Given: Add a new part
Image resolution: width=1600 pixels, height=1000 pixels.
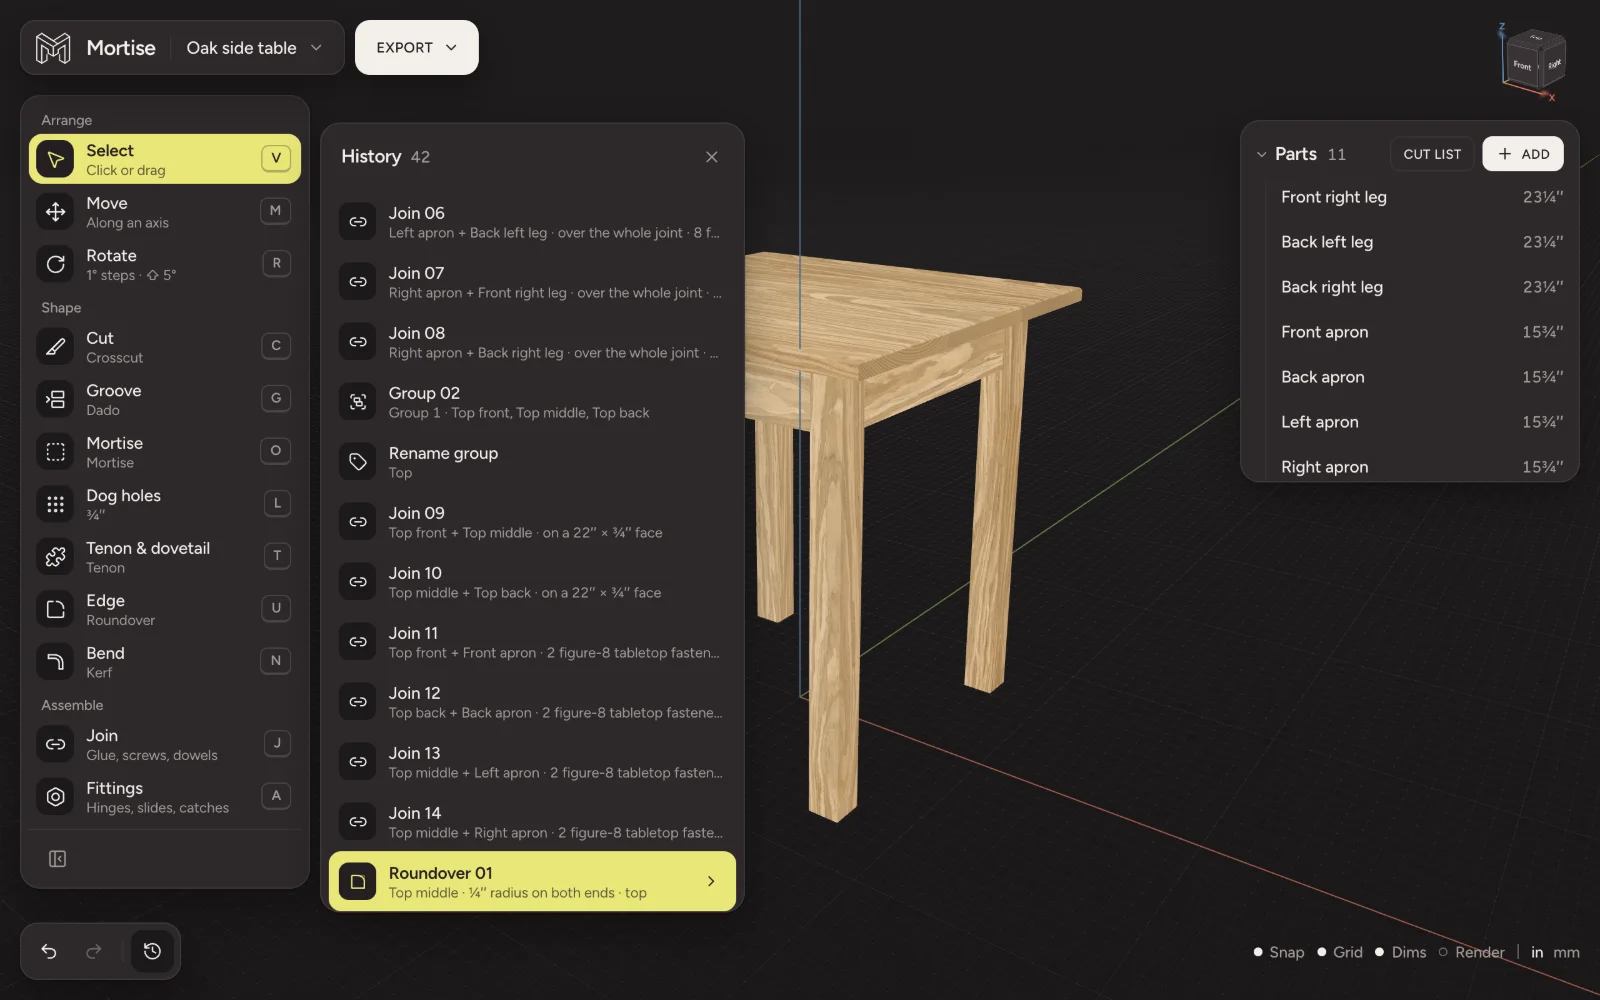Looking at the screenshot, I should pyautogui.click(x=1523, y=154).
